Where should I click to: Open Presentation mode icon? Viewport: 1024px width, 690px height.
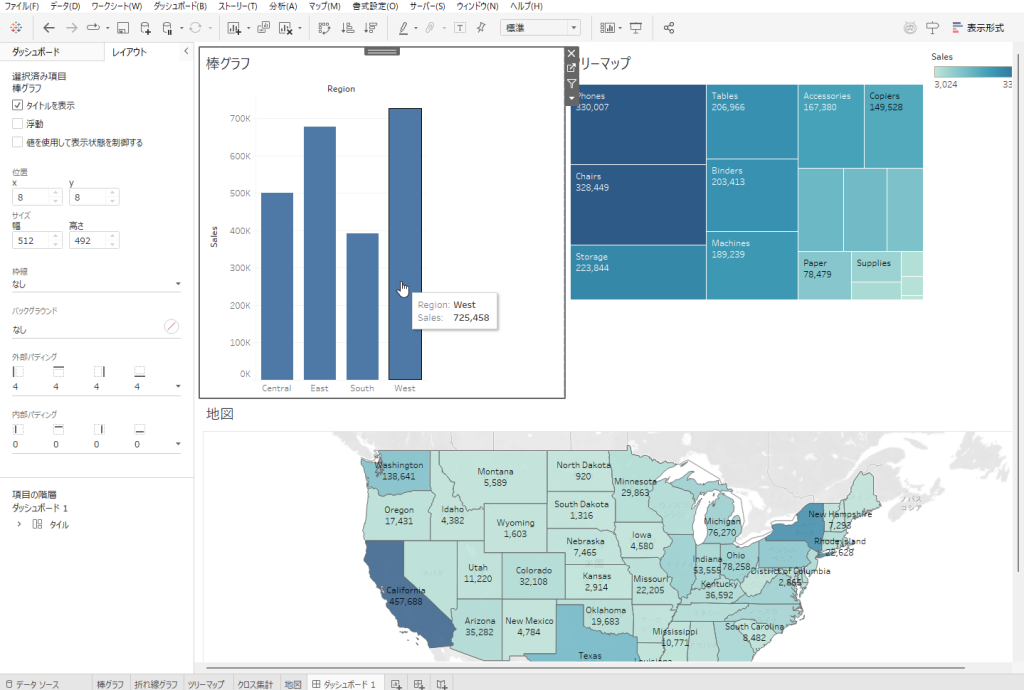tap(636, 28)
